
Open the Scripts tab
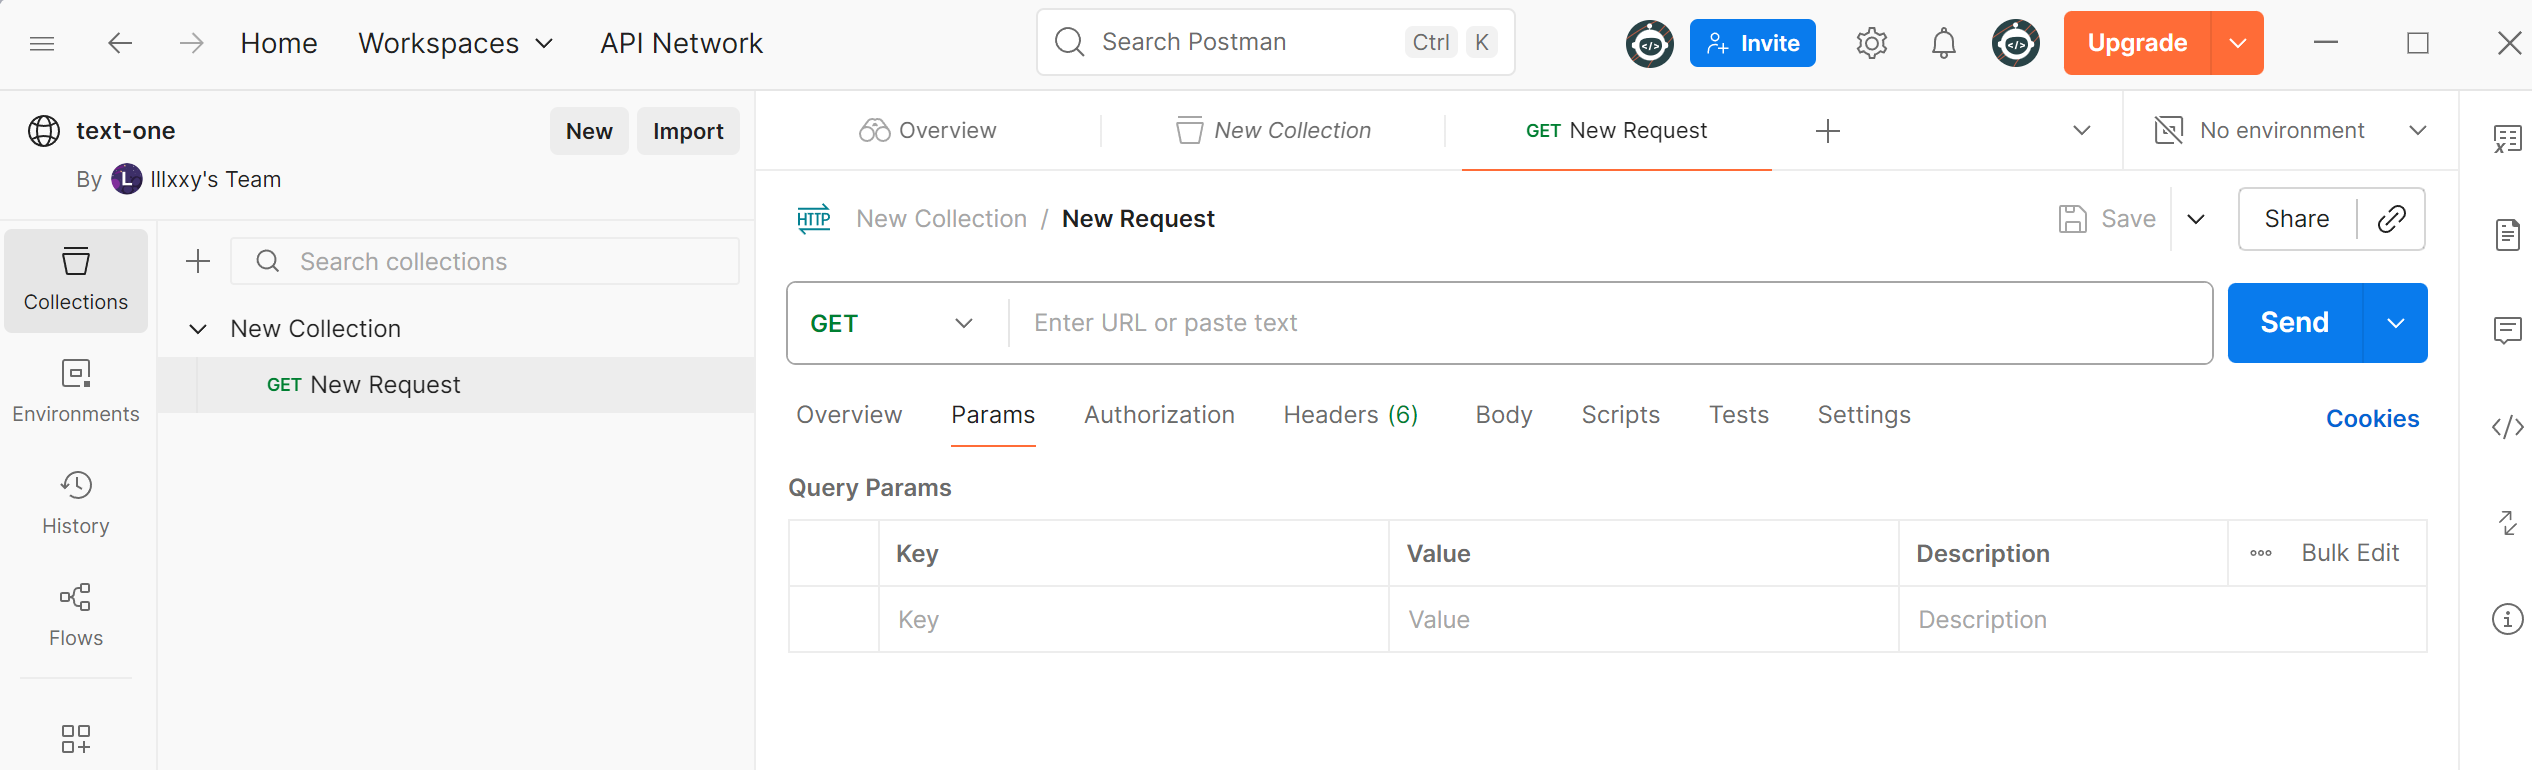[x=1620, y=415]
